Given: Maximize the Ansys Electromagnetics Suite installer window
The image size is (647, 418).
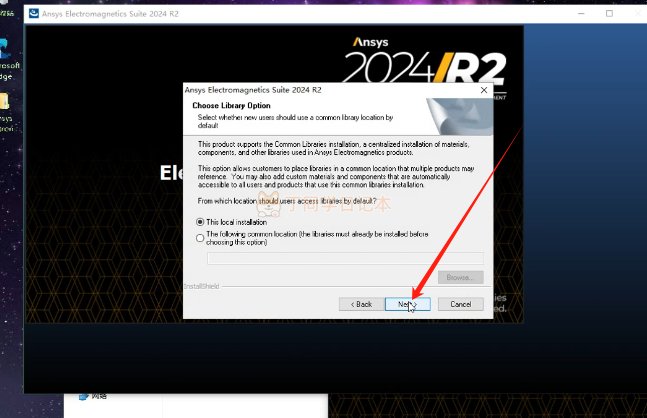Looking at the screenshot, I should [x=609, y=14].
